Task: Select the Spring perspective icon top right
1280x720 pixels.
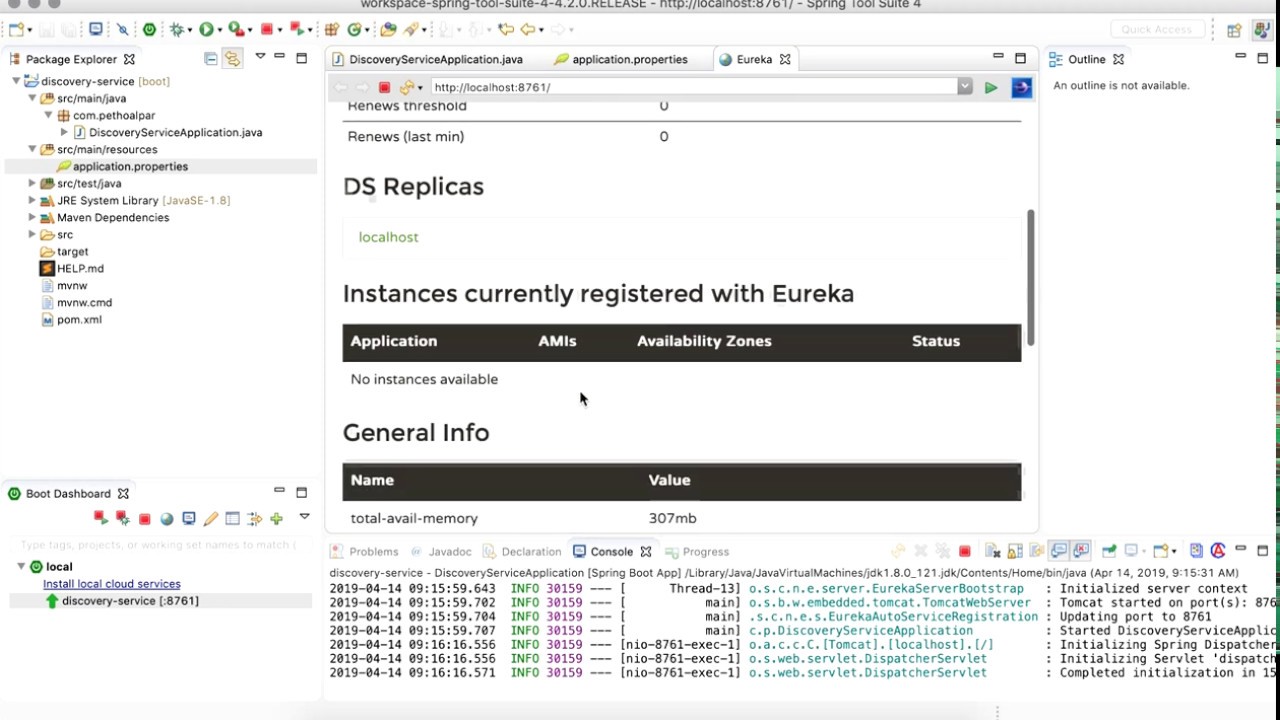Action: point(1261,30)
